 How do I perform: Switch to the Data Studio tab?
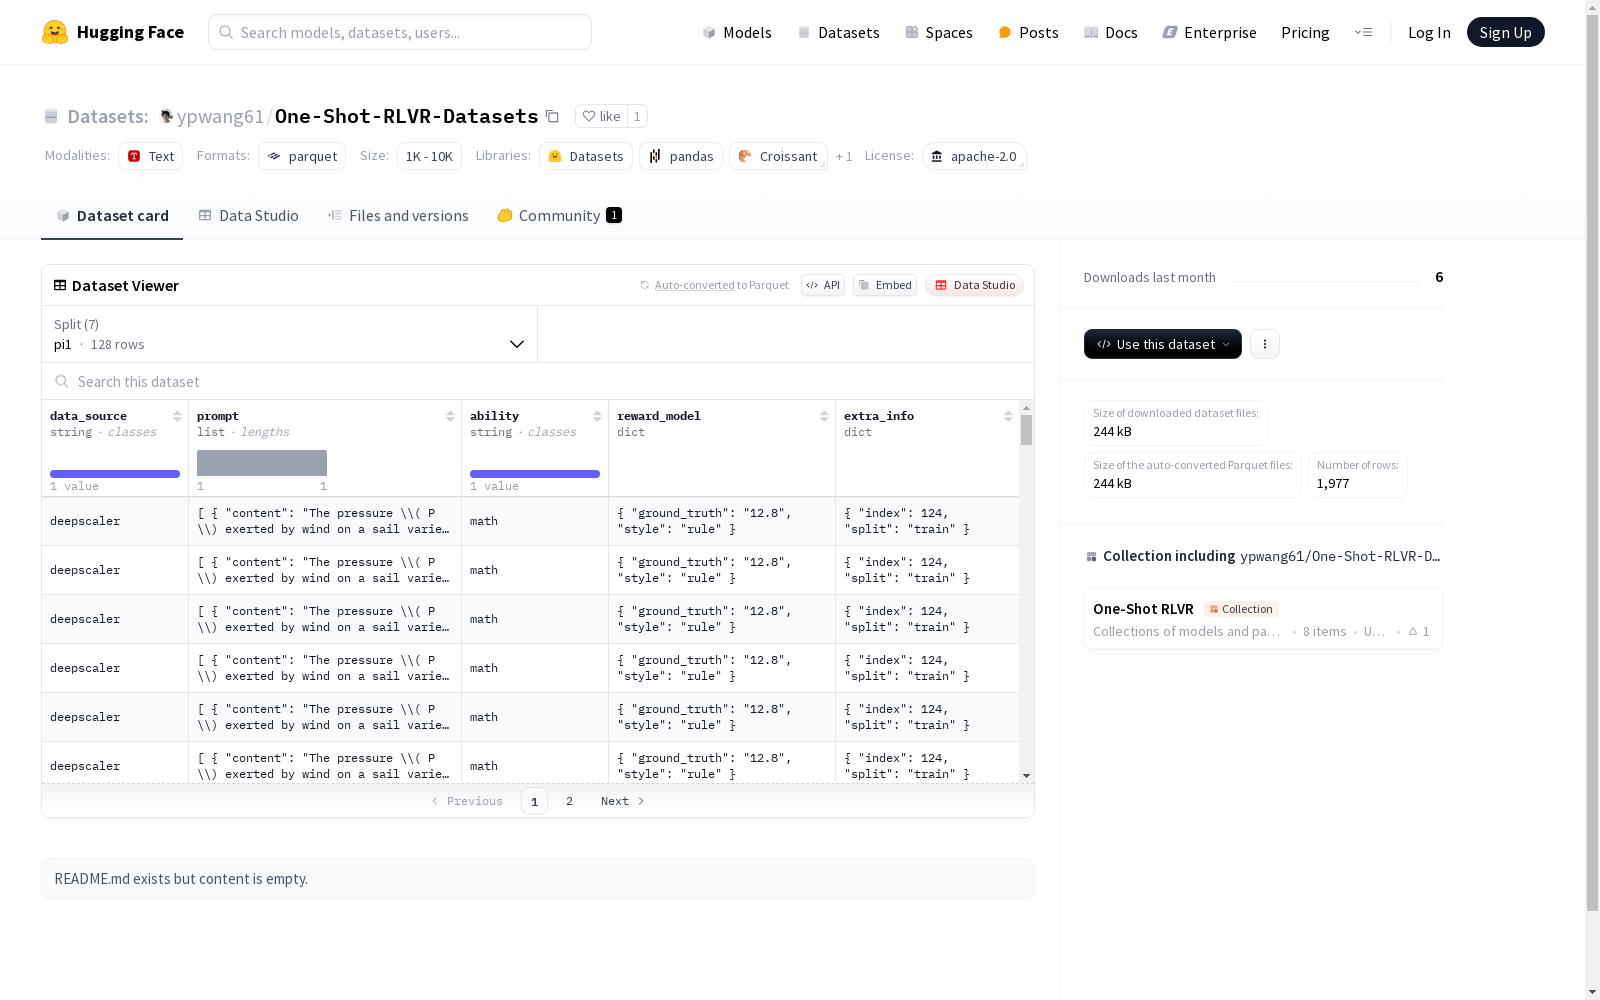(x=249, y=215)
